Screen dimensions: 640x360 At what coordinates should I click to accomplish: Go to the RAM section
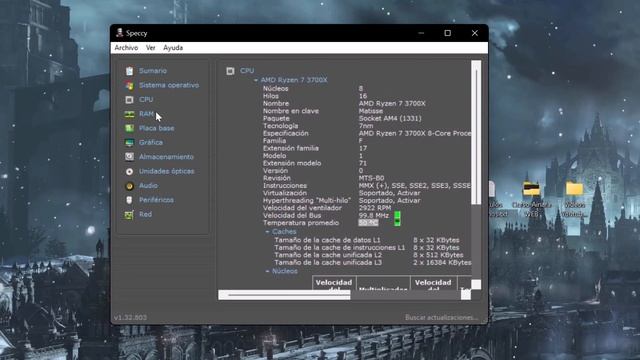click(147, 113)
